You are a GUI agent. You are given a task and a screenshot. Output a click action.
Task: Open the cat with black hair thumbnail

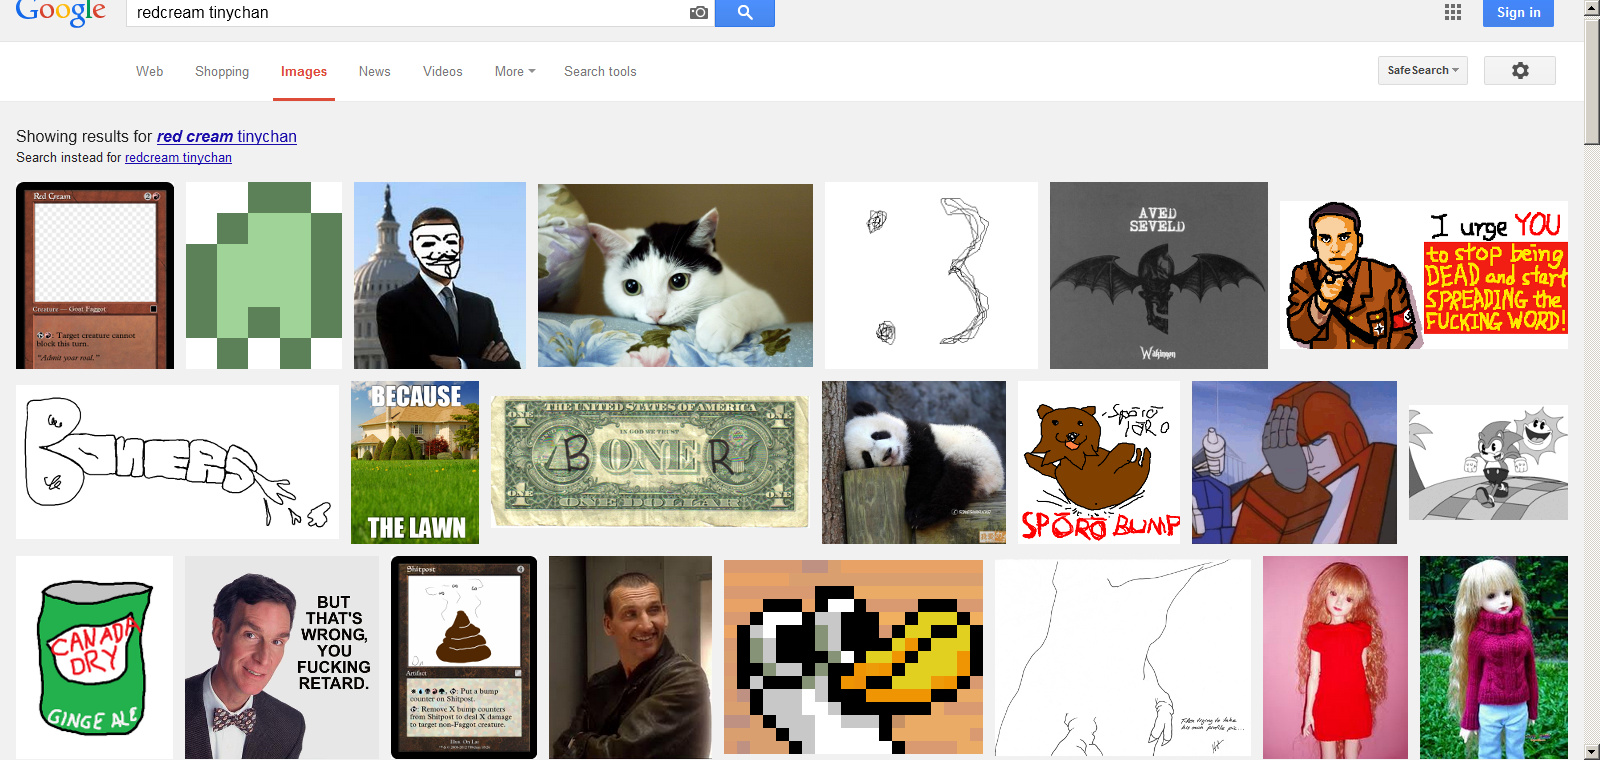[675, 275]
